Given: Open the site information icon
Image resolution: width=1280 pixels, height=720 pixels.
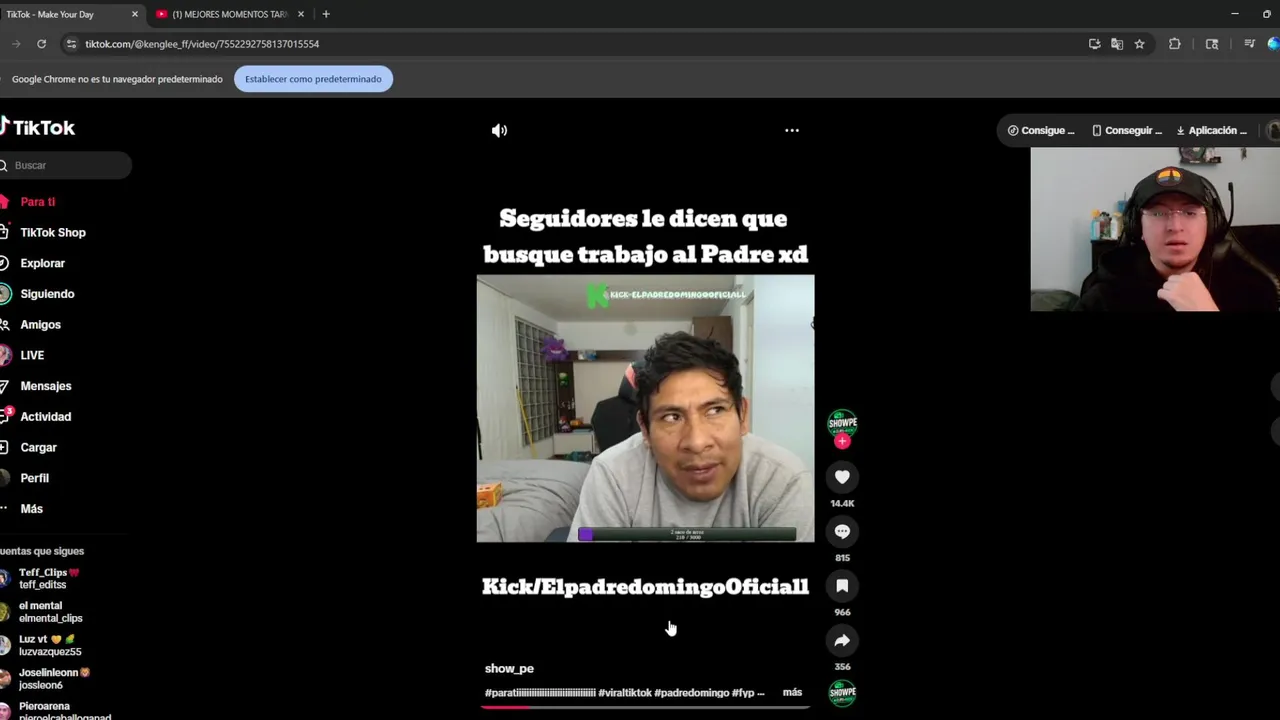Looking at the screenshot, I should pos(70,44).
